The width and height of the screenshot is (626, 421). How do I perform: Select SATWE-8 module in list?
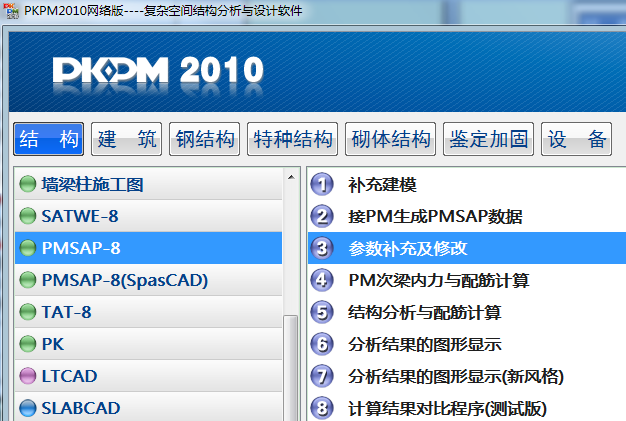tap(149, 216)
